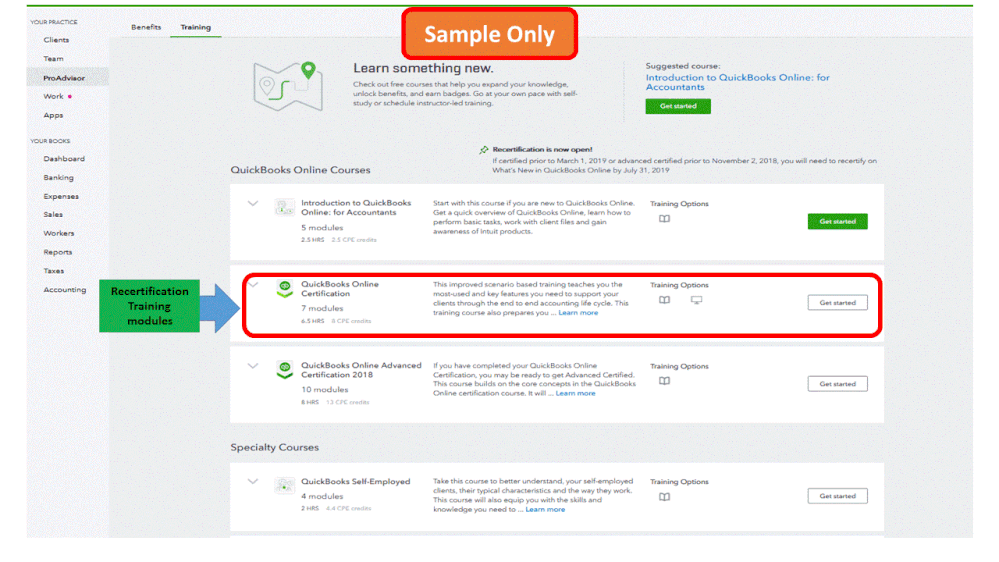Image resolution: width=999 pixels, height=562 pixels.
Task: Go to Dashboard in the sidebar
Action: [64, 159]
